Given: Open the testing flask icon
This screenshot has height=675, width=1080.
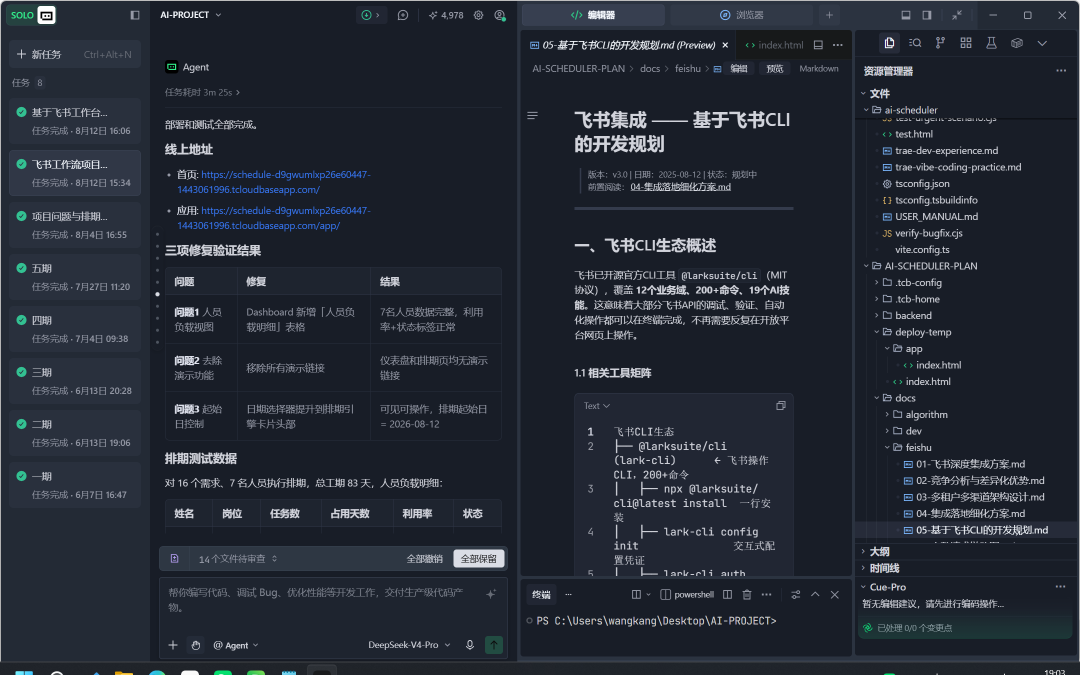Looking at the screenshot, I should (991, 43).
